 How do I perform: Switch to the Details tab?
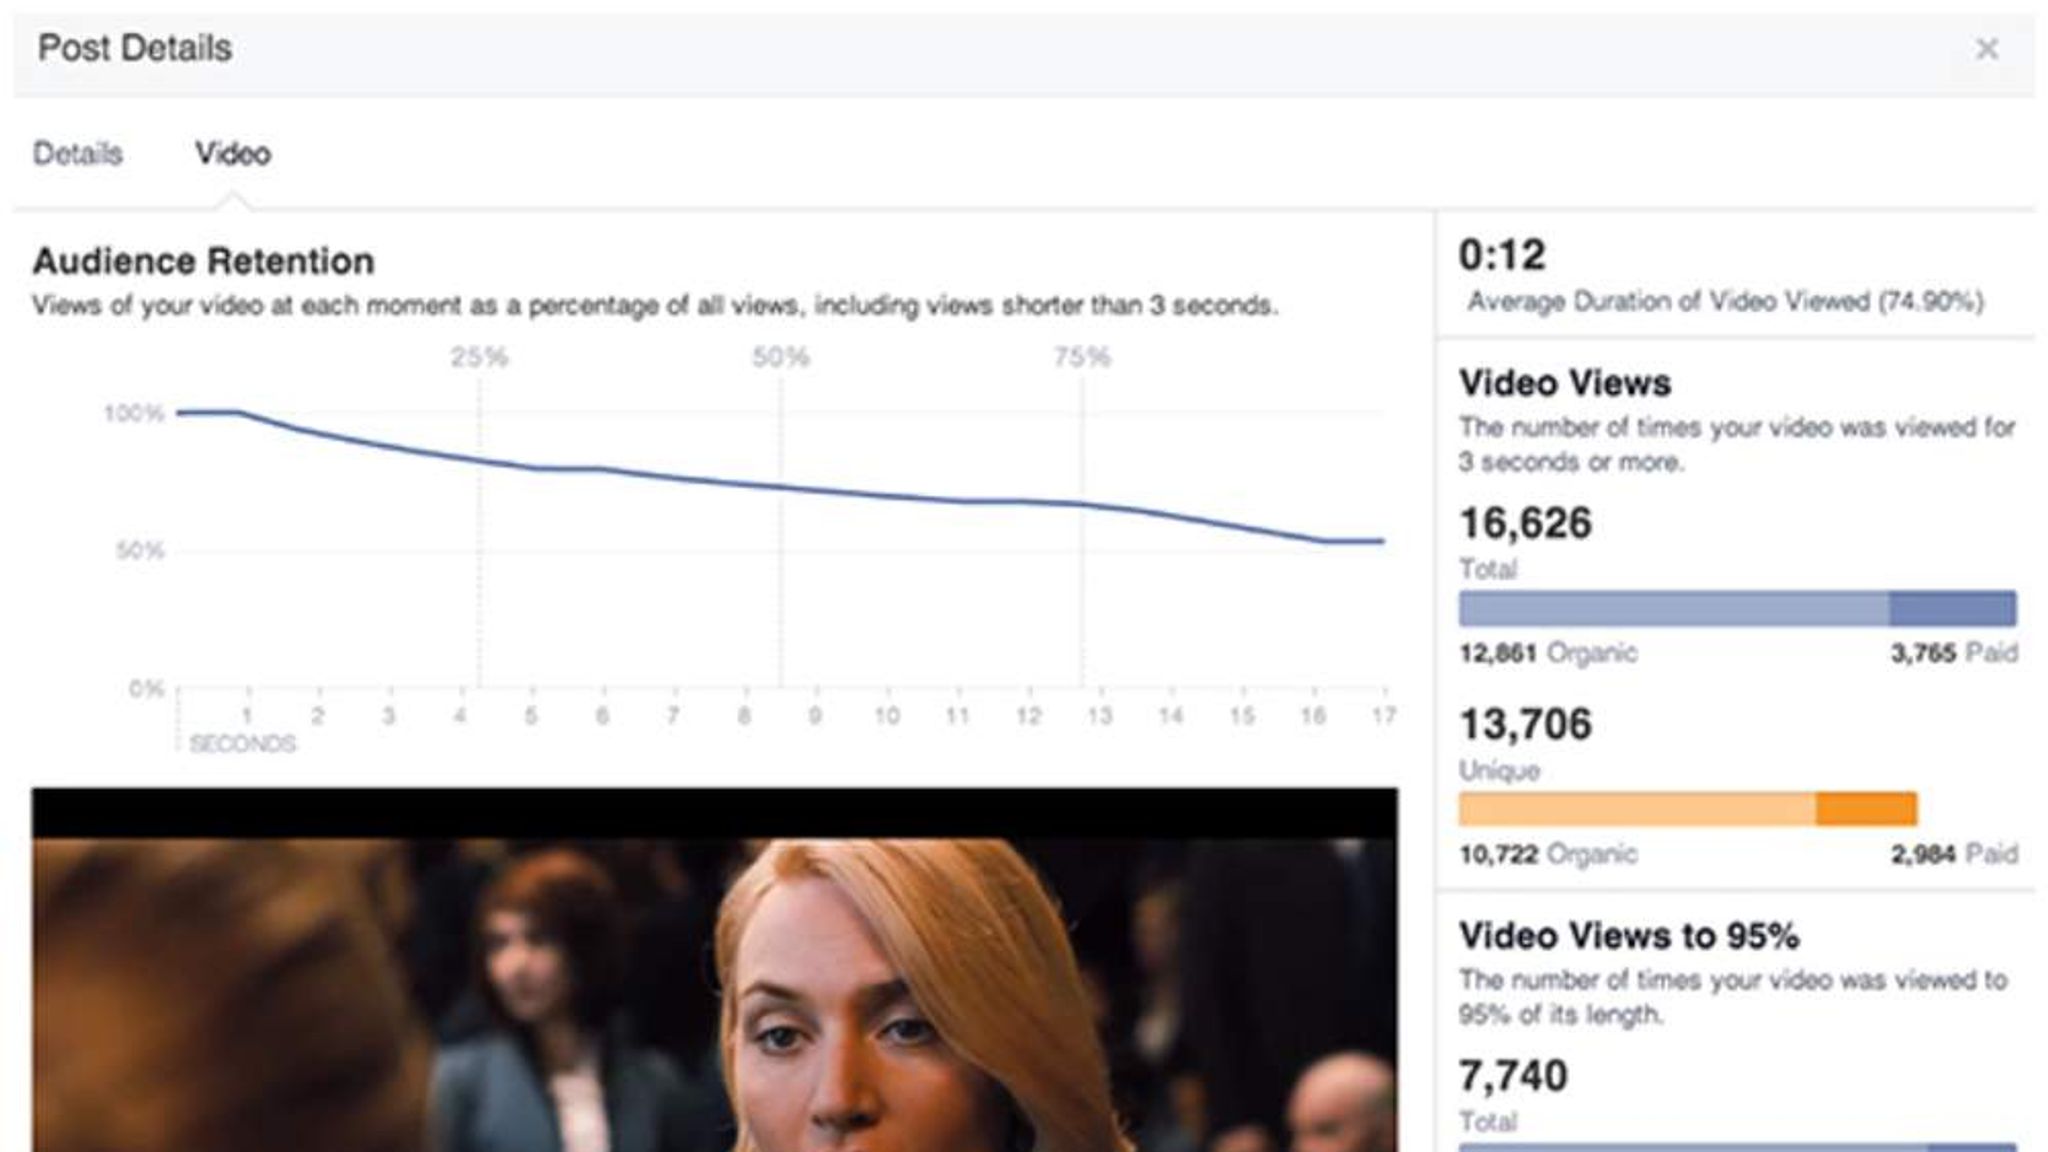[78, 154]
